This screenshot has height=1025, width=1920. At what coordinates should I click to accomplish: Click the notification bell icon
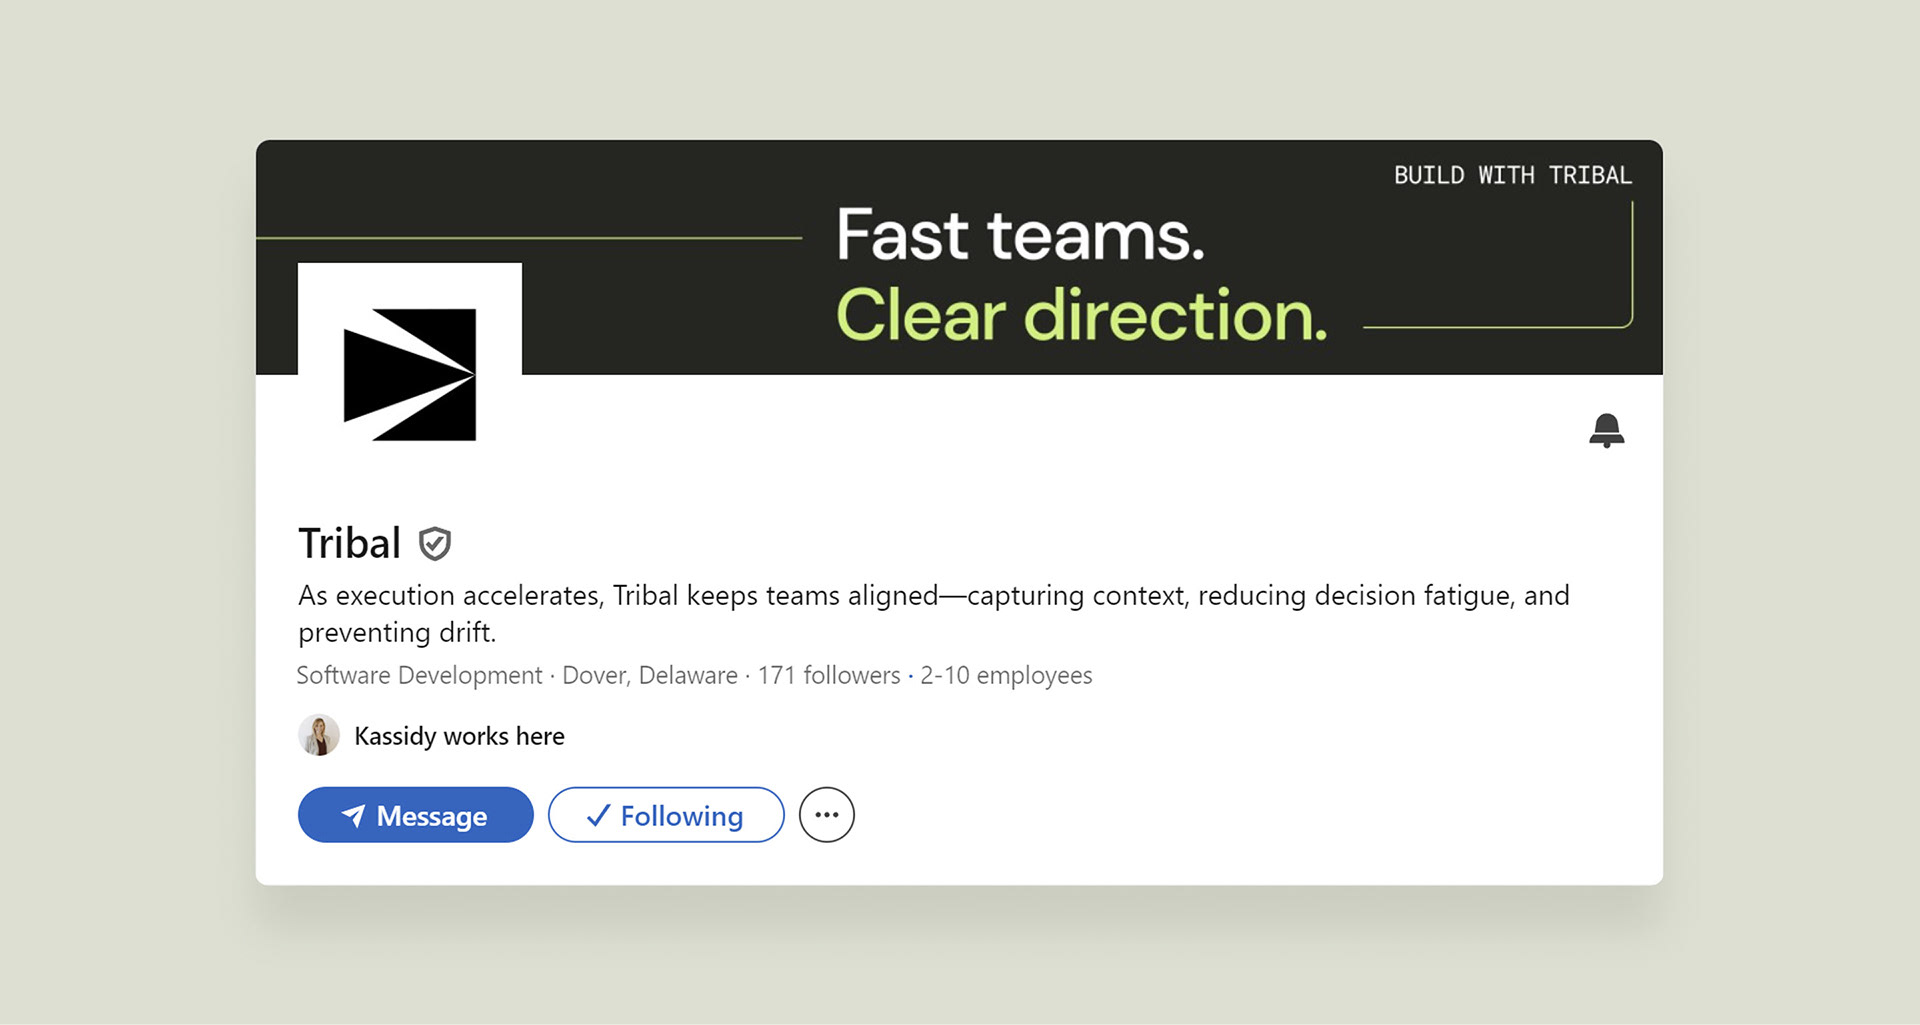coord(1606,430)
